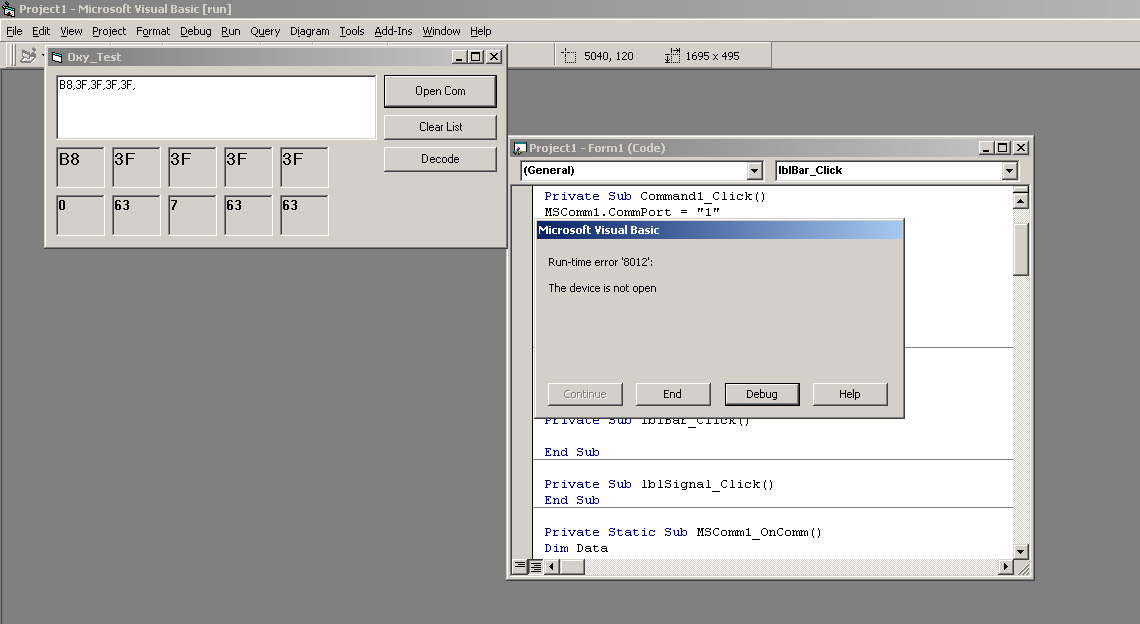Open the Query menu

click(x=265, y=31)
